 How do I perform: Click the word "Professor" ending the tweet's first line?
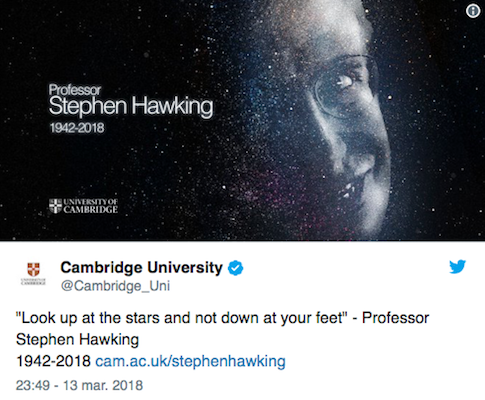(395, 318)
